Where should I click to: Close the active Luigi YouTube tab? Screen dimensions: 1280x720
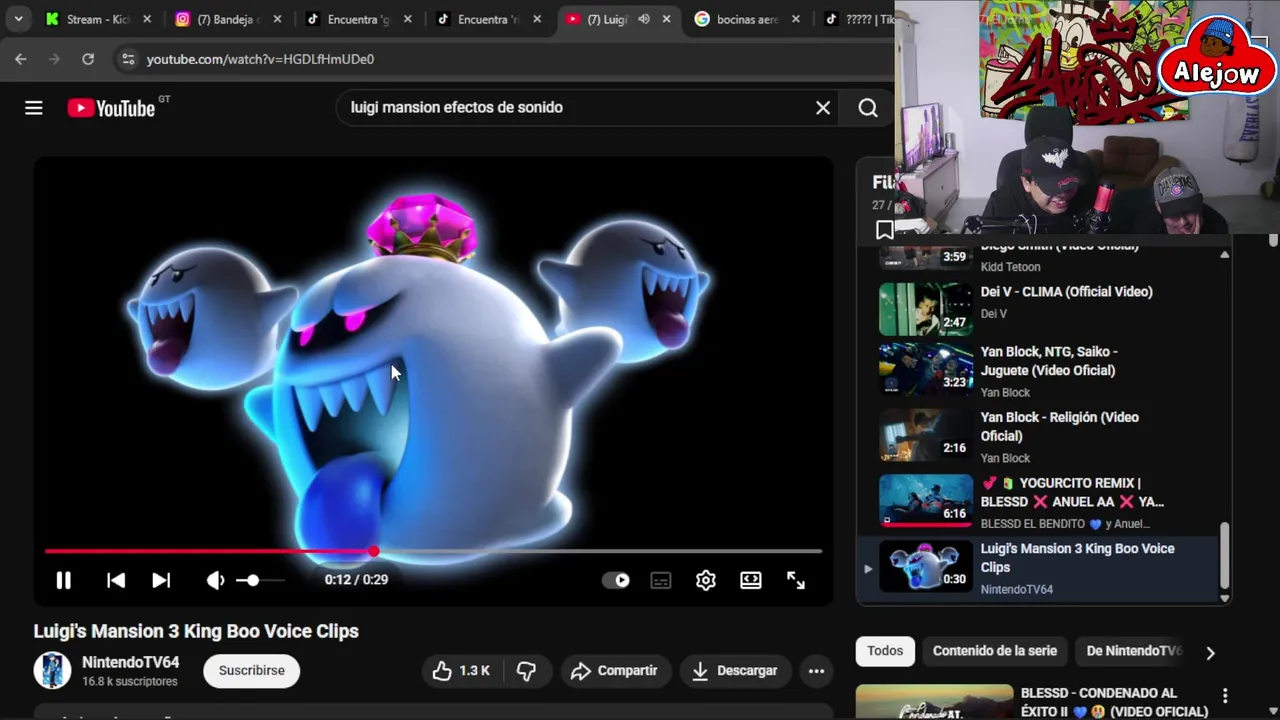pyautogui.click(x=666, y=19)
